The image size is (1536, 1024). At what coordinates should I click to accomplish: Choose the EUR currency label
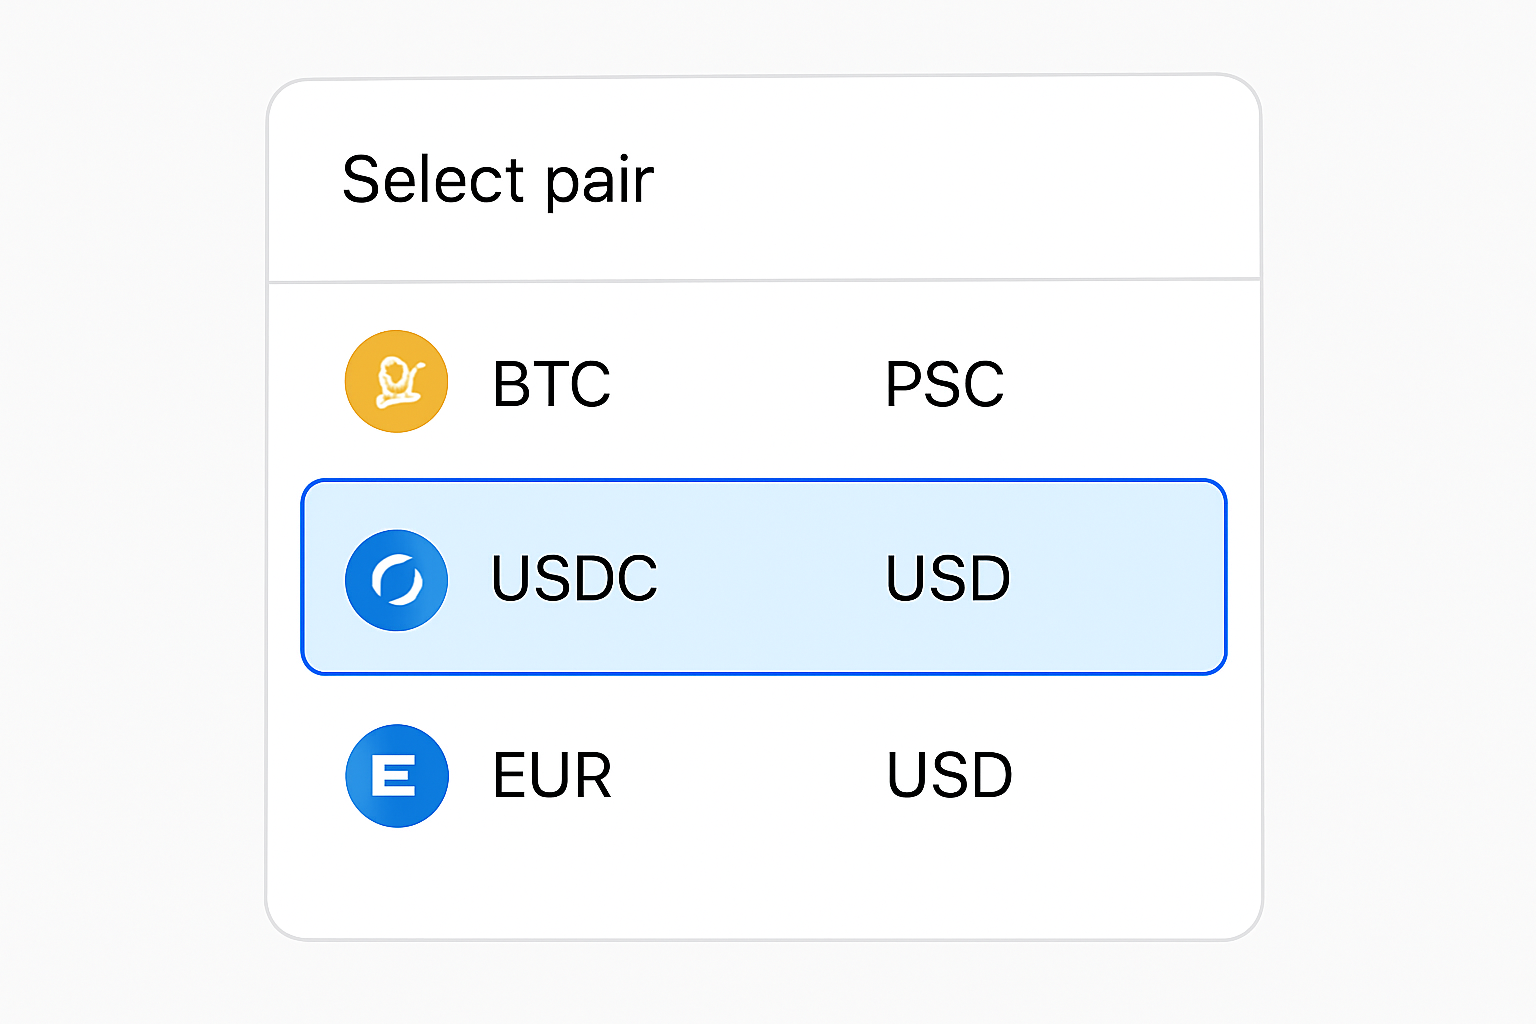552,776
